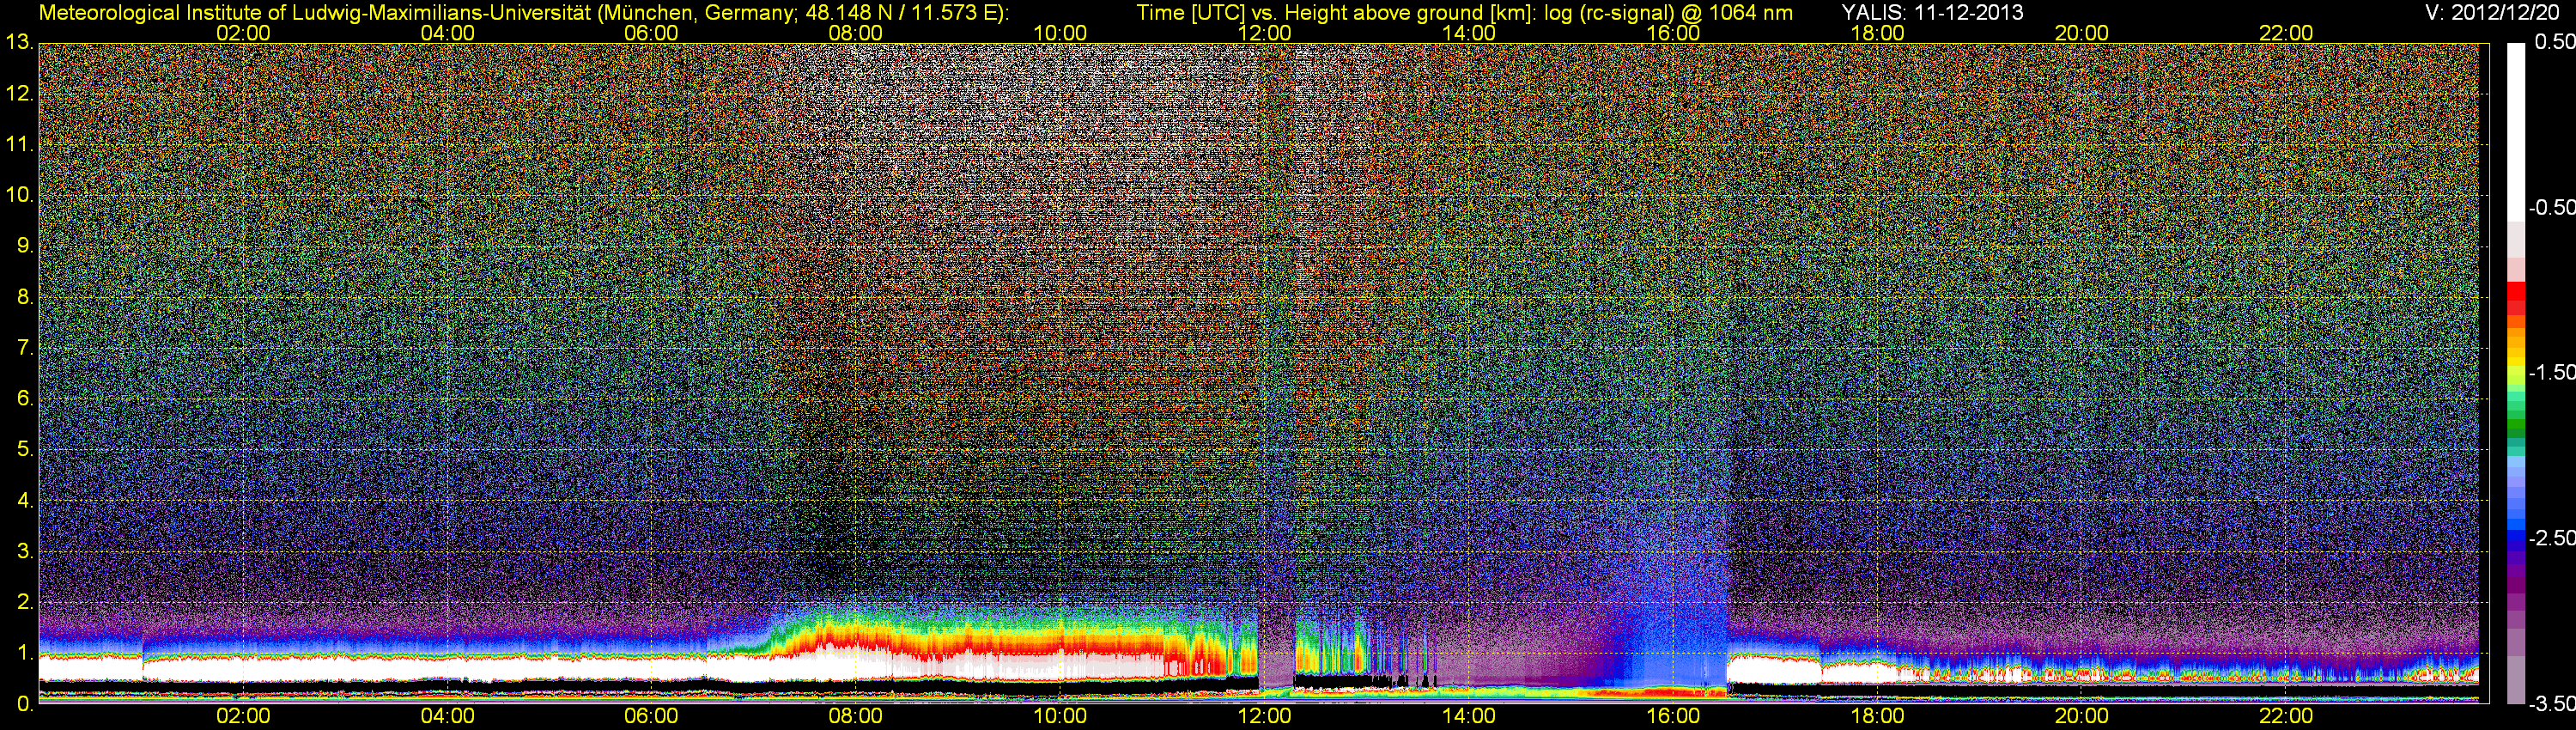Click the 02:00 label on the top time axis
2576x730 pixels.
243,33
